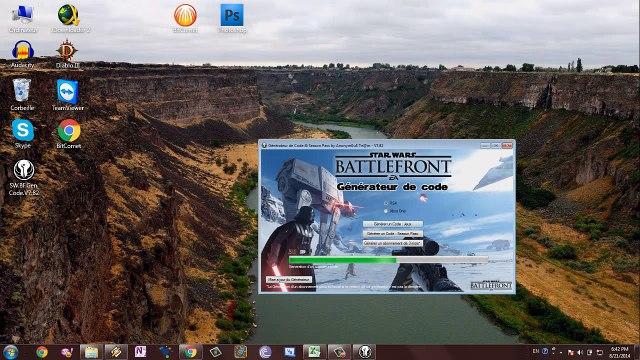Open the volume control in system tray
640x360 pixels.
(x=580, y=352)
